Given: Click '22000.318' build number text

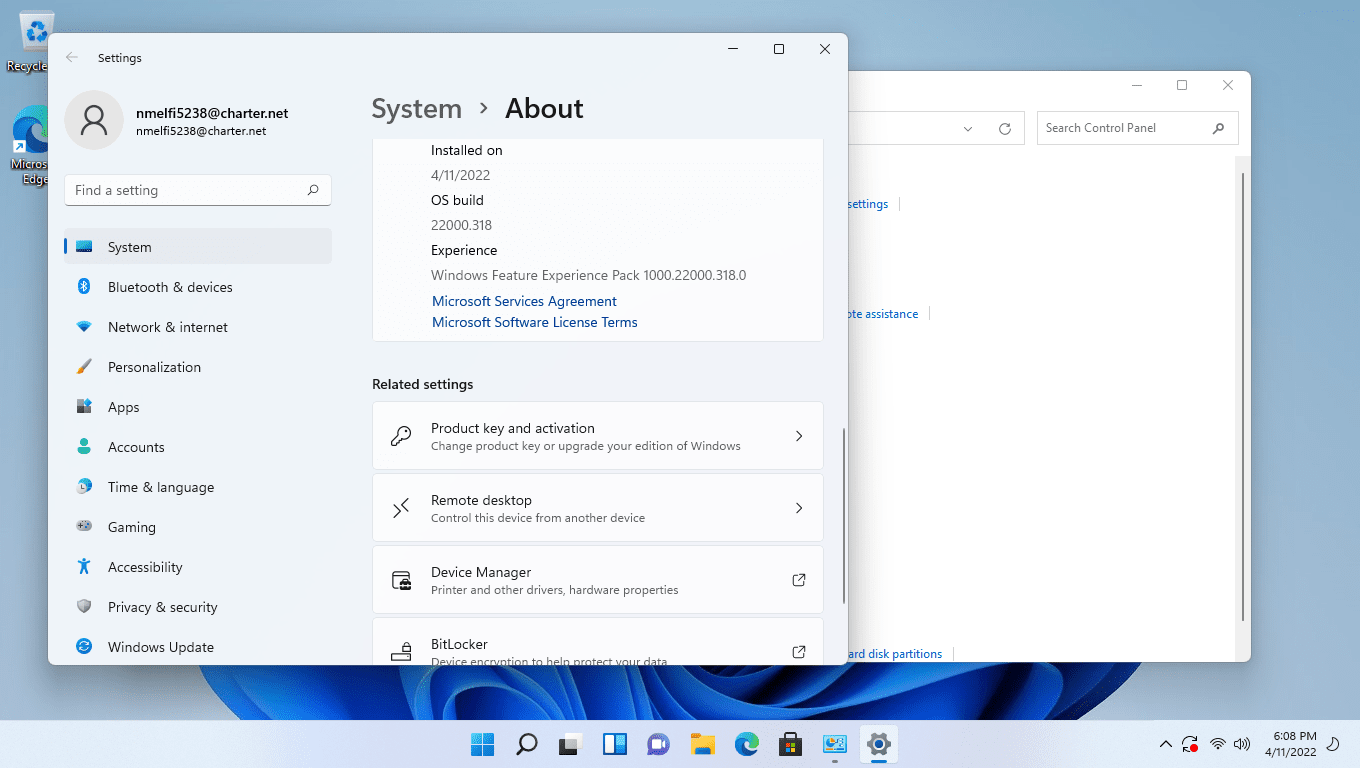Looking at the screenshot, I should pyautogui.click(x=461, y=225).
